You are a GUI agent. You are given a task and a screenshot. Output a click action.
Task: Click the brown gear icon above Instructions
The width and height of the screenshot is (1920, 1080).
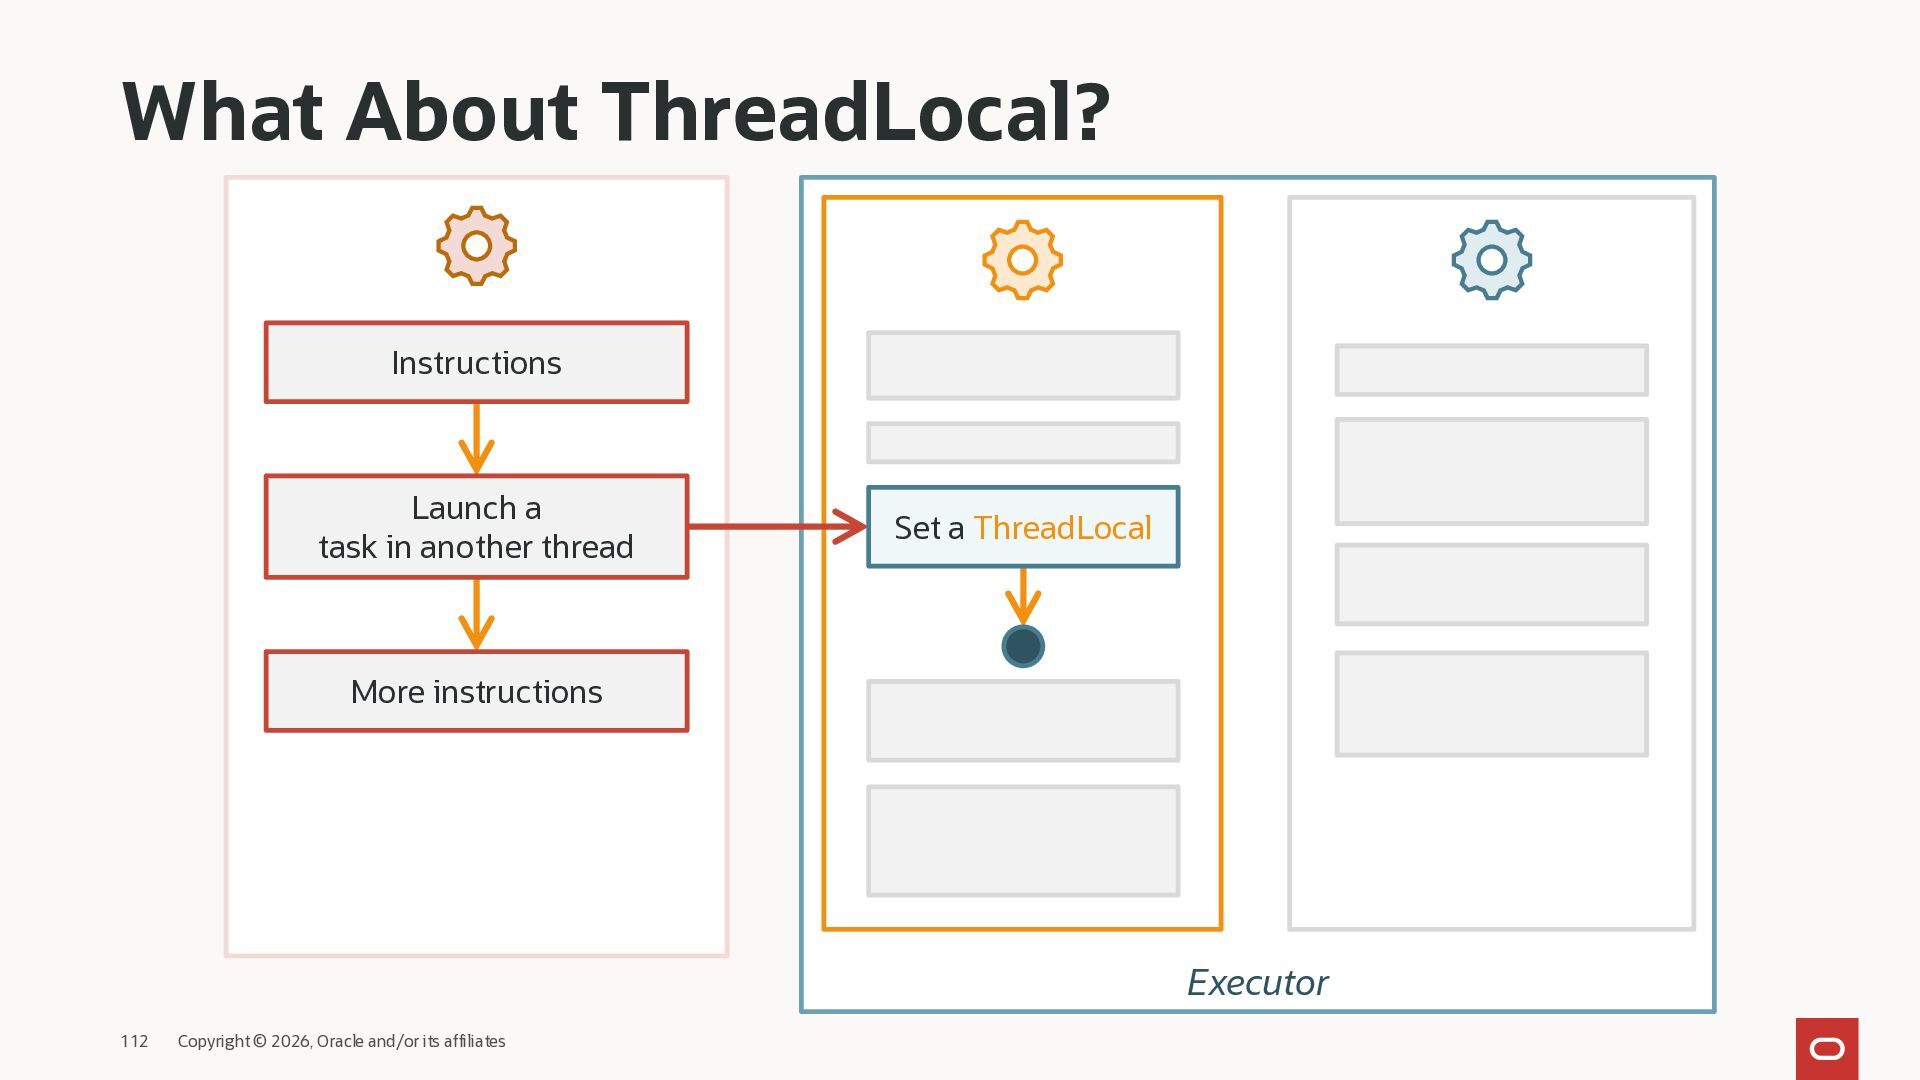(x=476, y=246)
